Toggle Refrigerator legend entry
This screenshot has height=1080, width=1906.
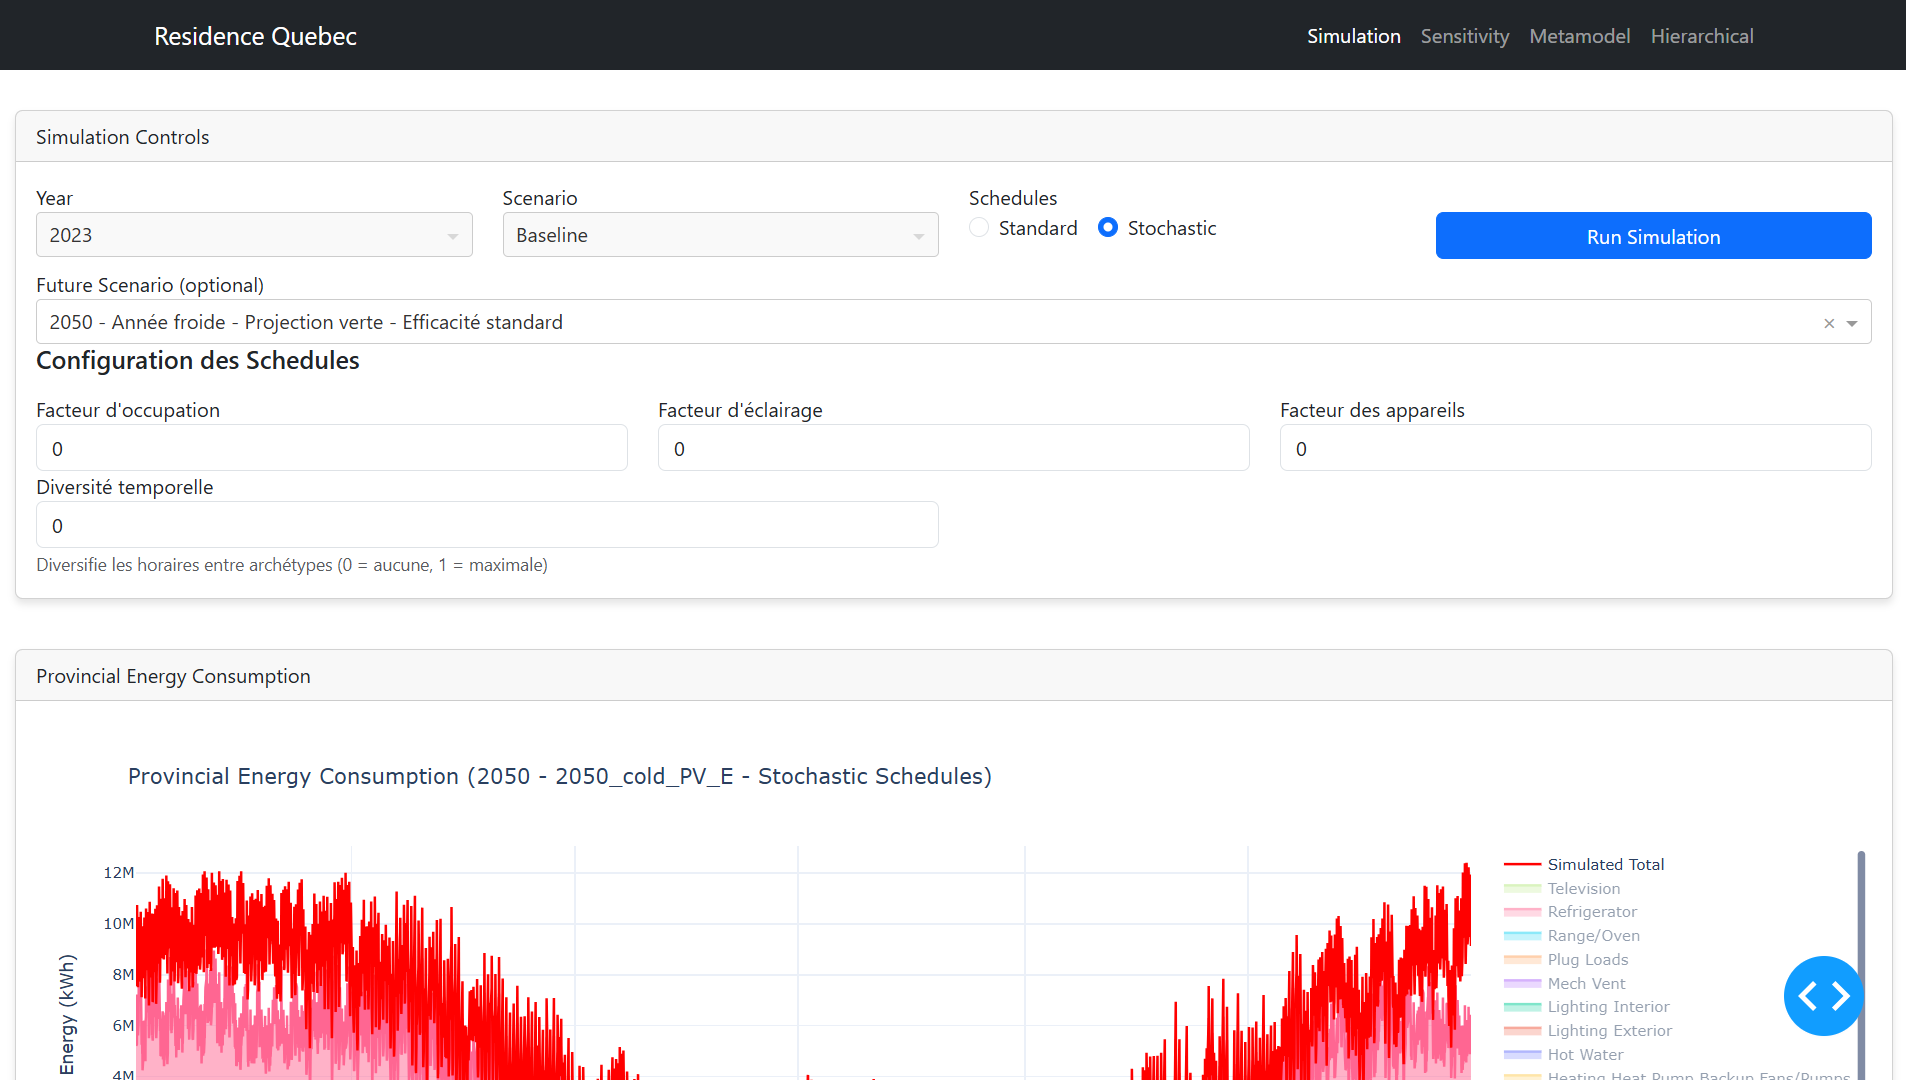(x=1570, y=912)
